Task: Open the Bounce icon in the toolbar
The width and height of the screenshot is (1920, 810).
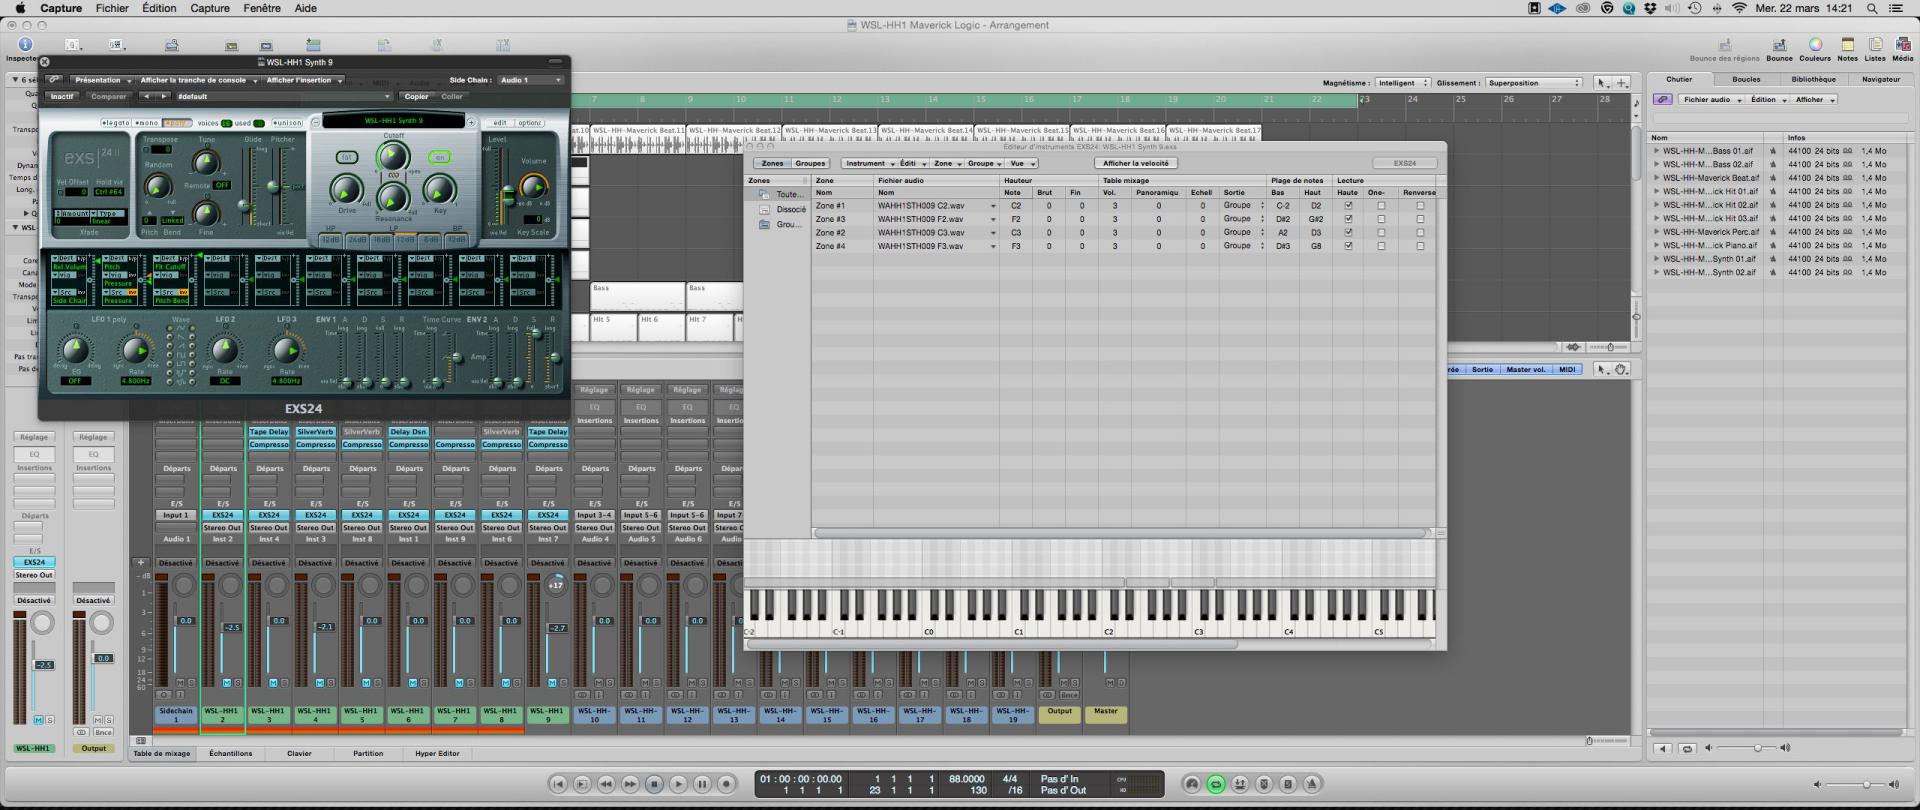Action: (1779, 45)
